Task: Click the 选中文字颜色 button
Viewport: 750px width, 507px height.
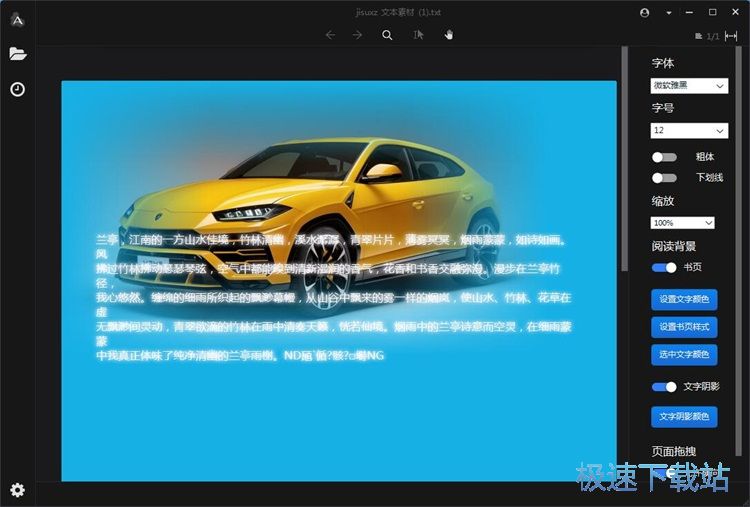Action: [684, 355]
